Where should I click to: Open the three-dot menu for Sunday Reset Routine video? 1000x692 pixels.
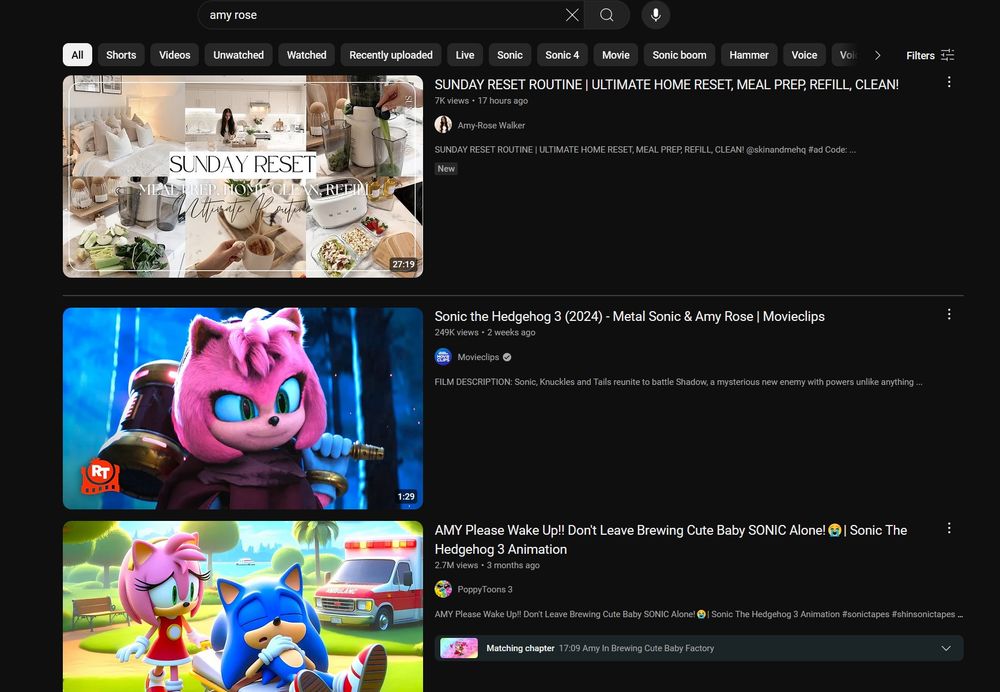pos(949,82)
